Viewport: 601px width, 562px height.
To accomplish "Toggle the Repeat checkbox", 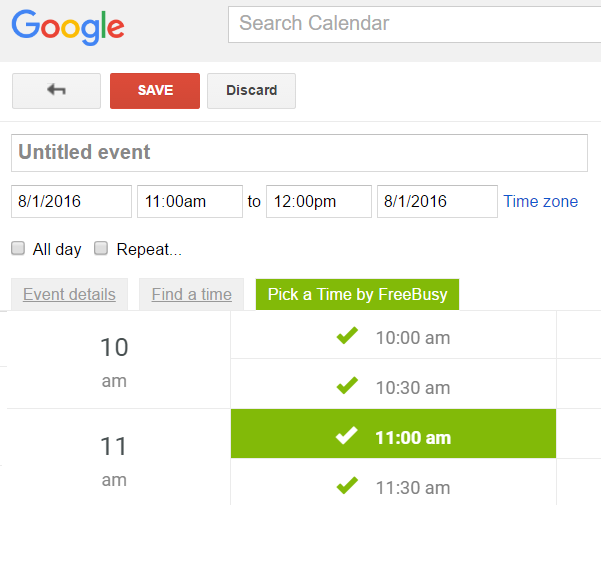I will [101, 248].
